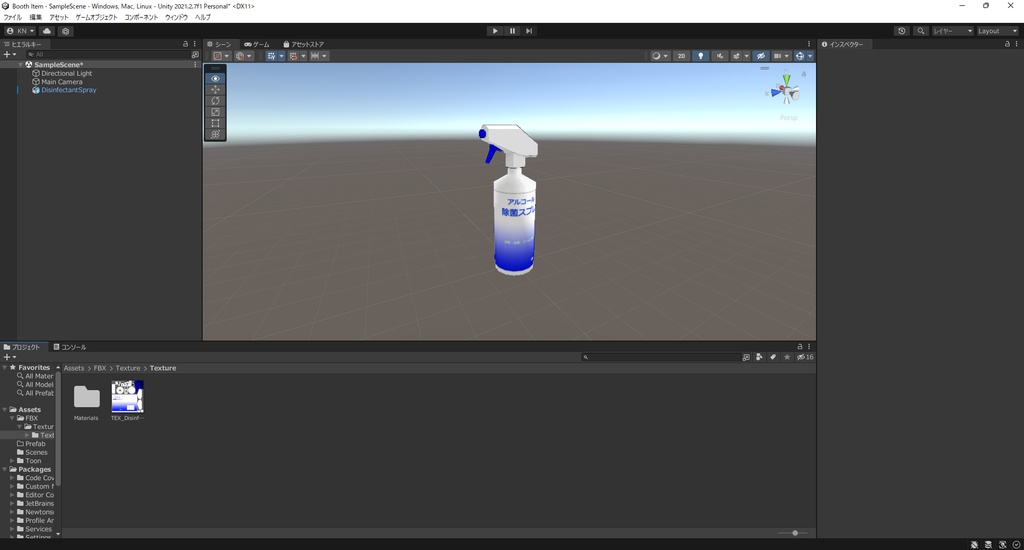Click FBX in the breadcrumb path

coord(99,368)
